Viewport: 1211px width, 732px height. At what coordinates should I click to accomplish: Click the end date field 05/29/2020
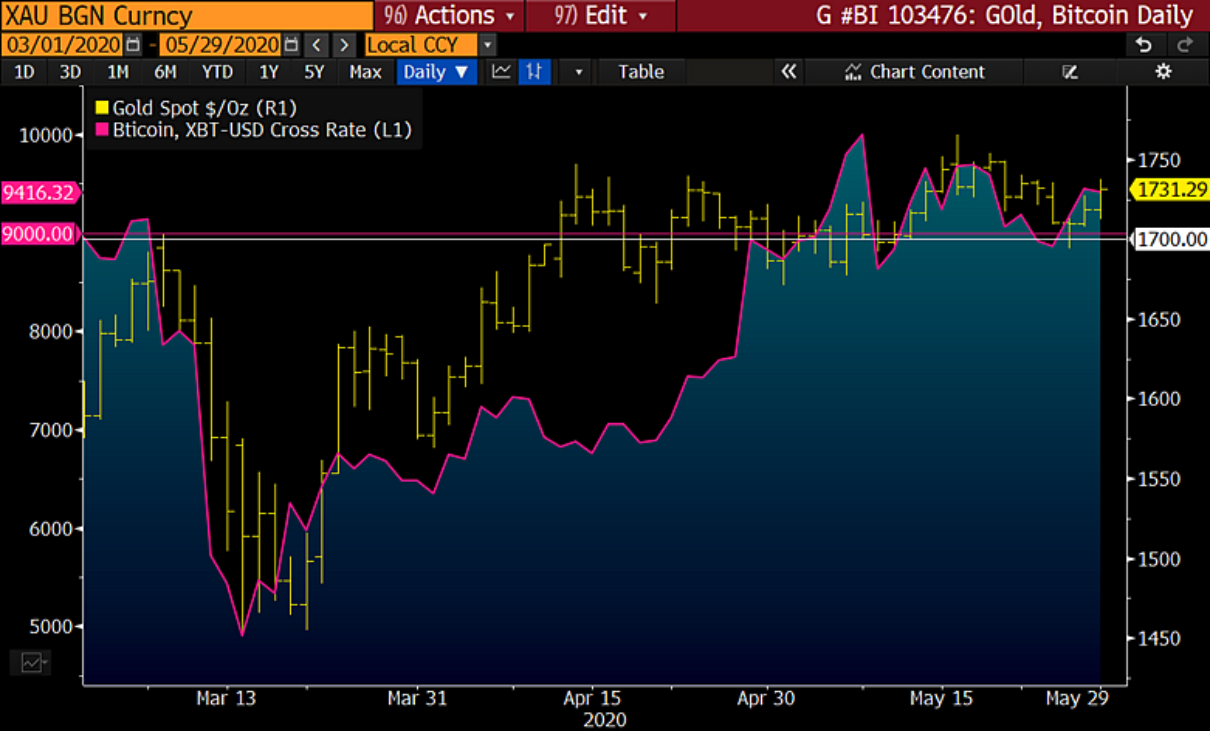click(x=220, y=45)
